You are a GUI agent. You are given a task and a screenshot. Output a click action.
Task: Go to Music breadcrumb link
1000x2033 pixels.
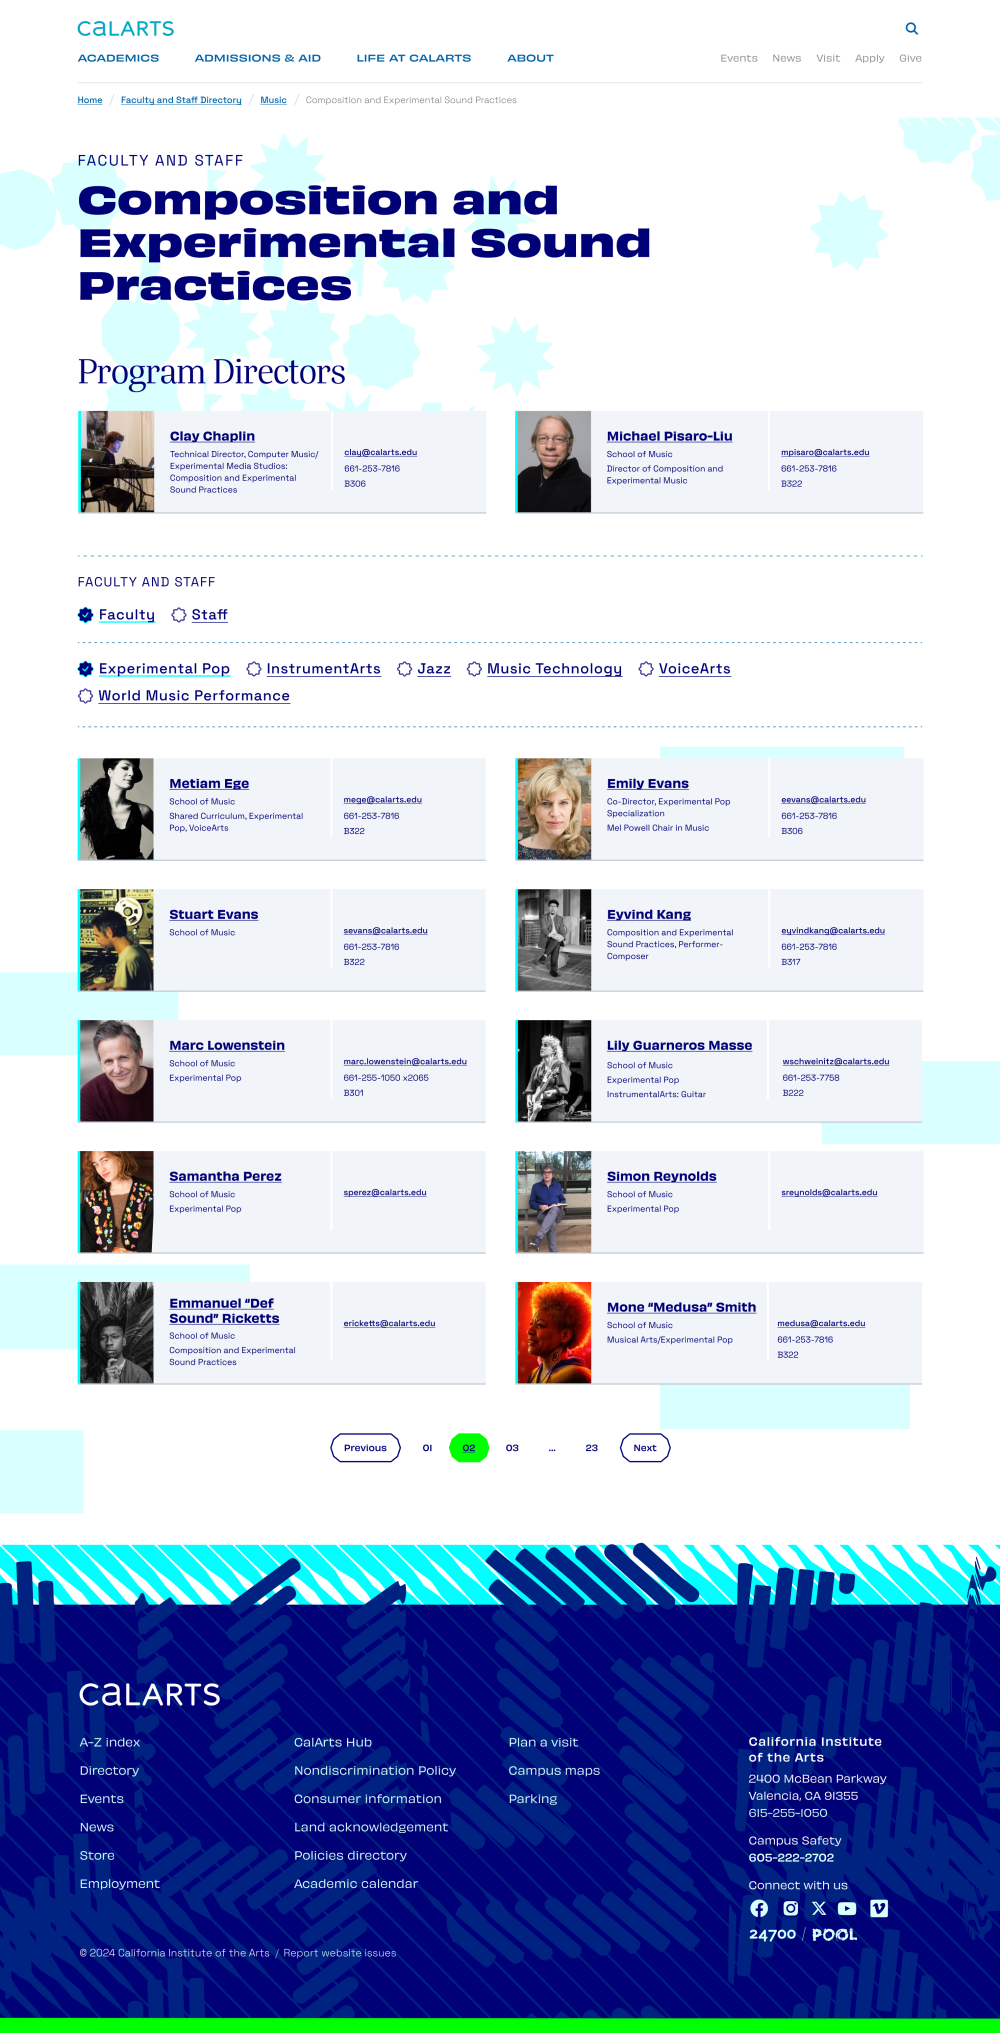coord(273,100)
